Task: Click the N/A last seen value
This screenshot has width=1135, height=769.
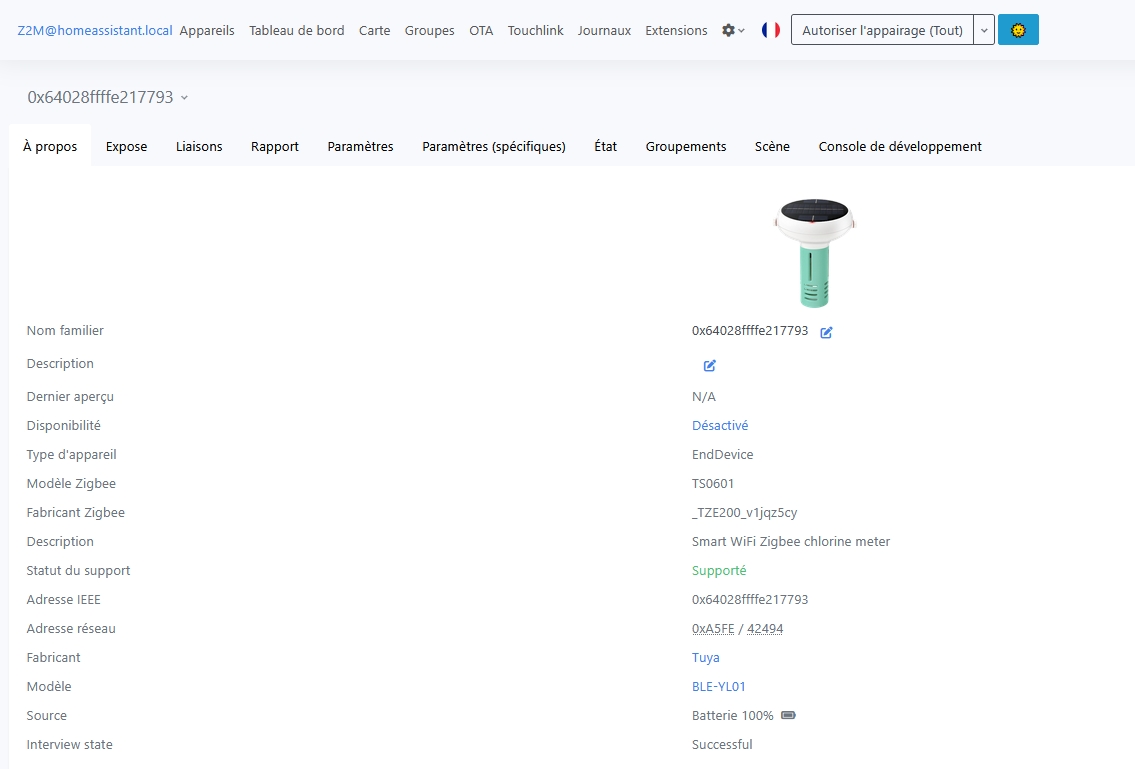Action: (704, 397)
